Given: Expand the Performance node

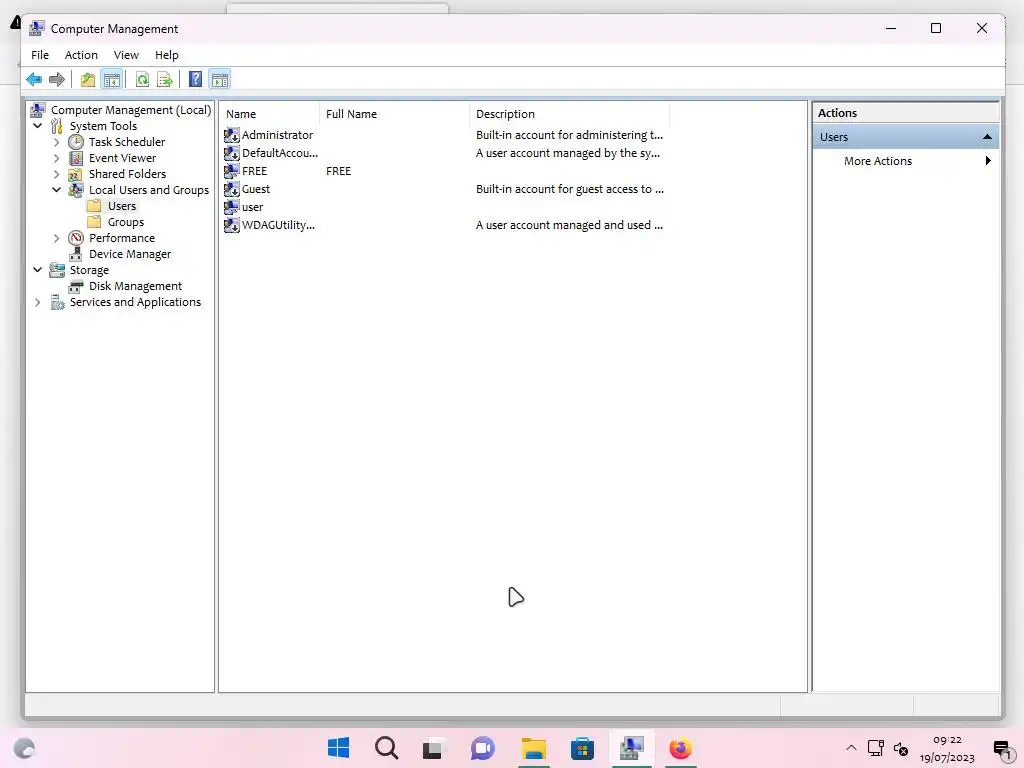Looking at the screenshot, I should pyautogui.click(x=56, y=238).
